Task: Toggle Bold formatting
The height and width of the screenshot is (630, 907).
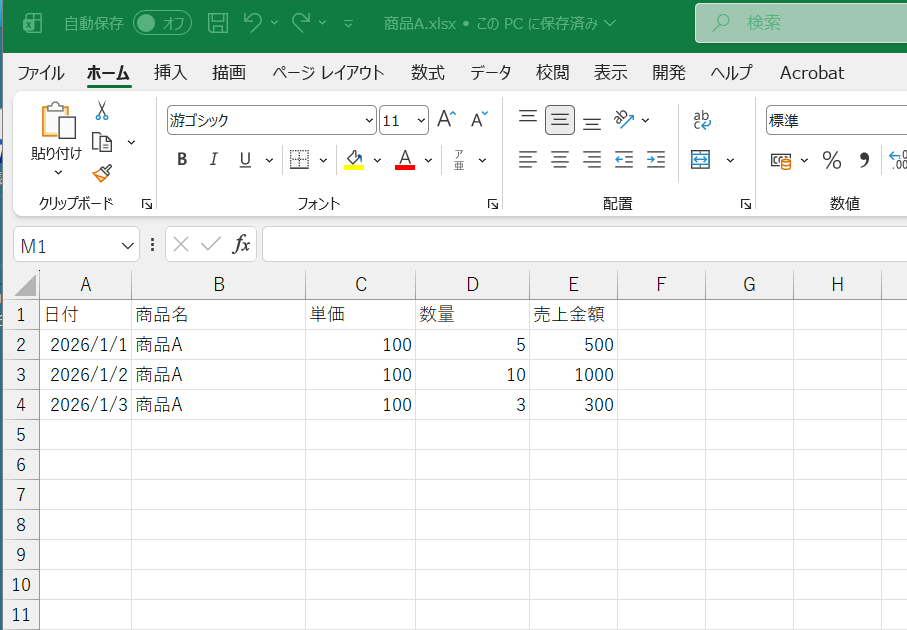Action: point(182,159)
